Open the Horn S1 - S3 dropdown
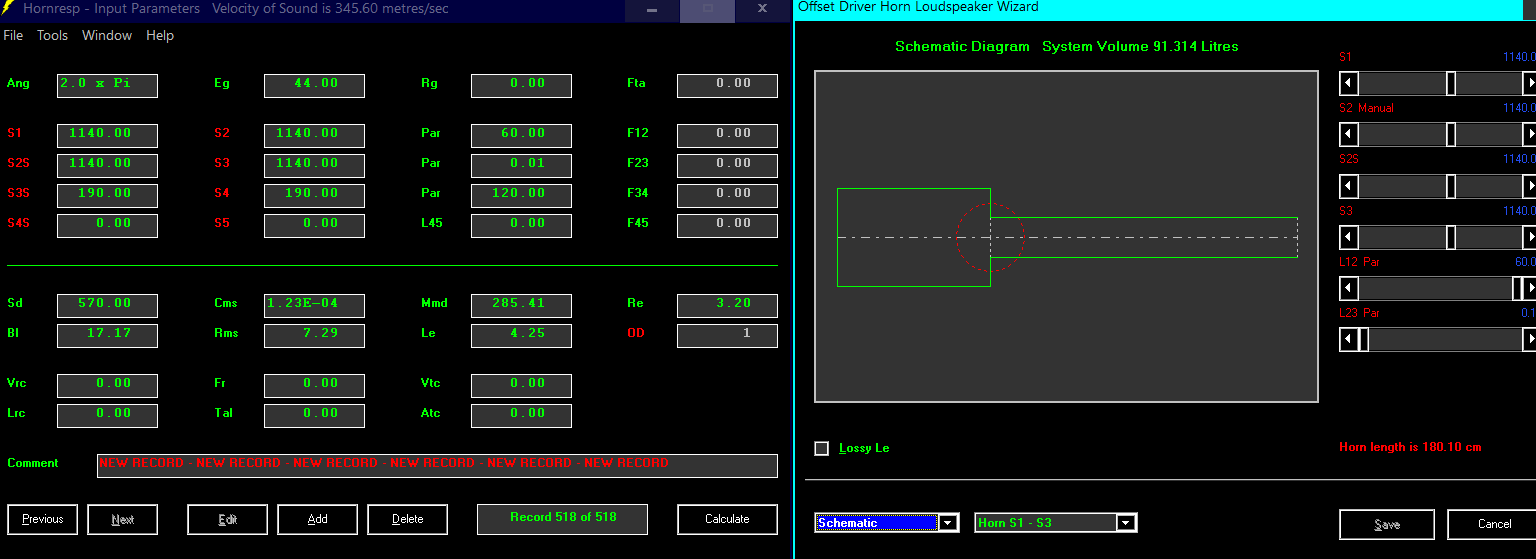 [1126, 523]
